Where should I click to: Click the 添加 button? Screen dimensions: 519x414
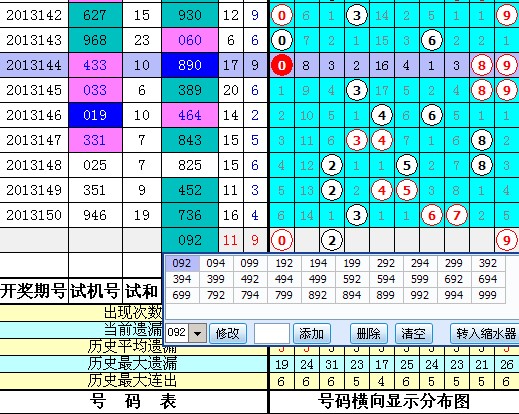(312, 333)
